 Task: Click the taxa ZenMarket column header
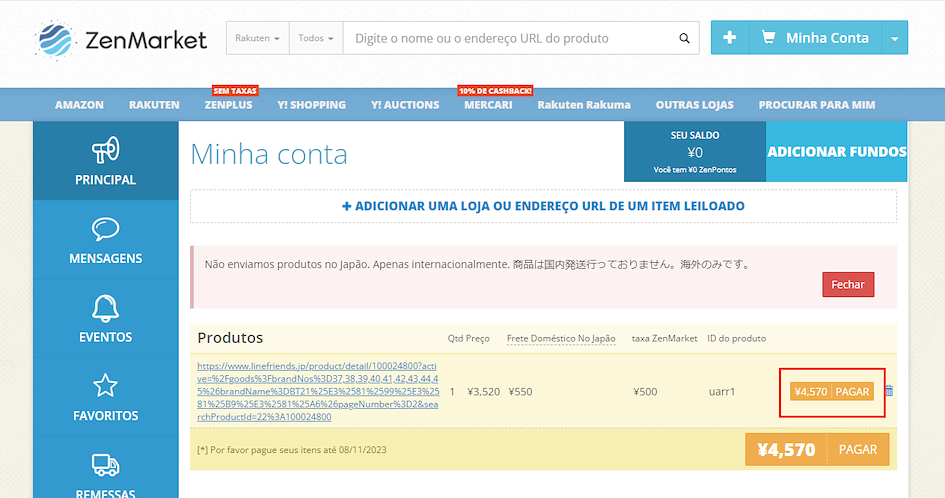664,339
